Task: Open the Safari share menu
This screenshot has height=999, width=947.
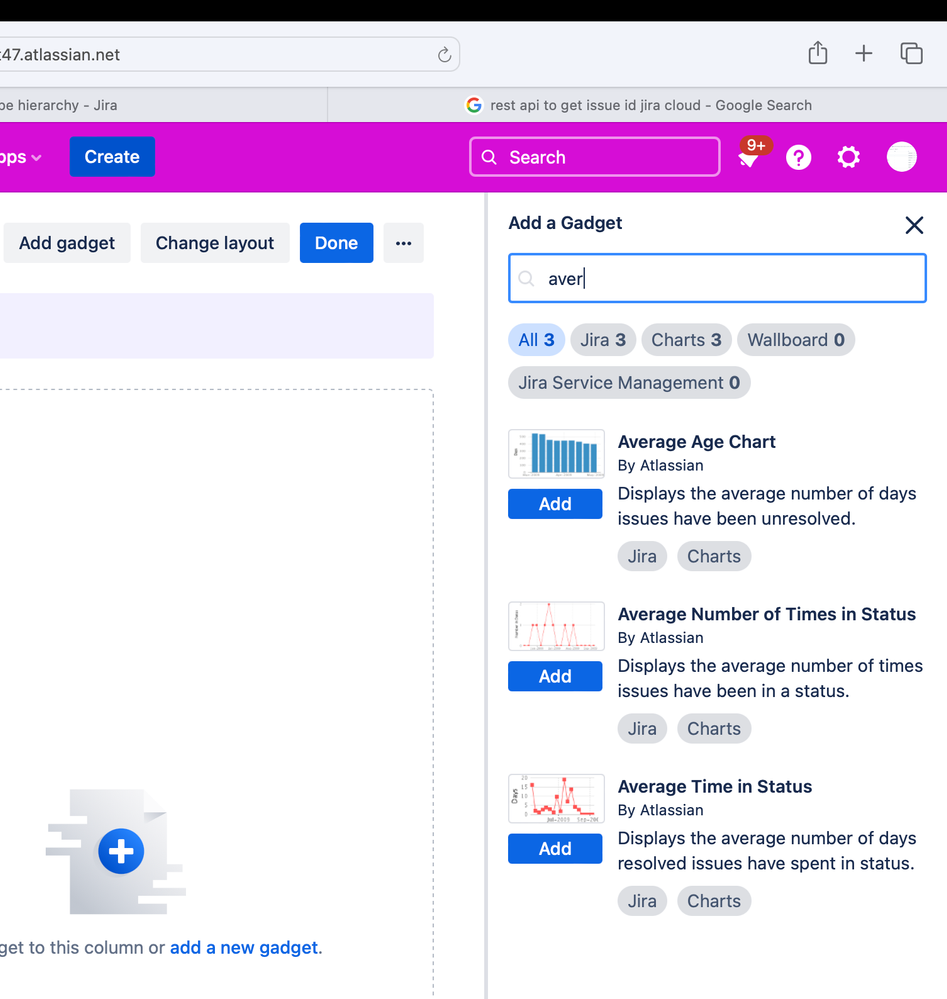Action: pos(818,53)
